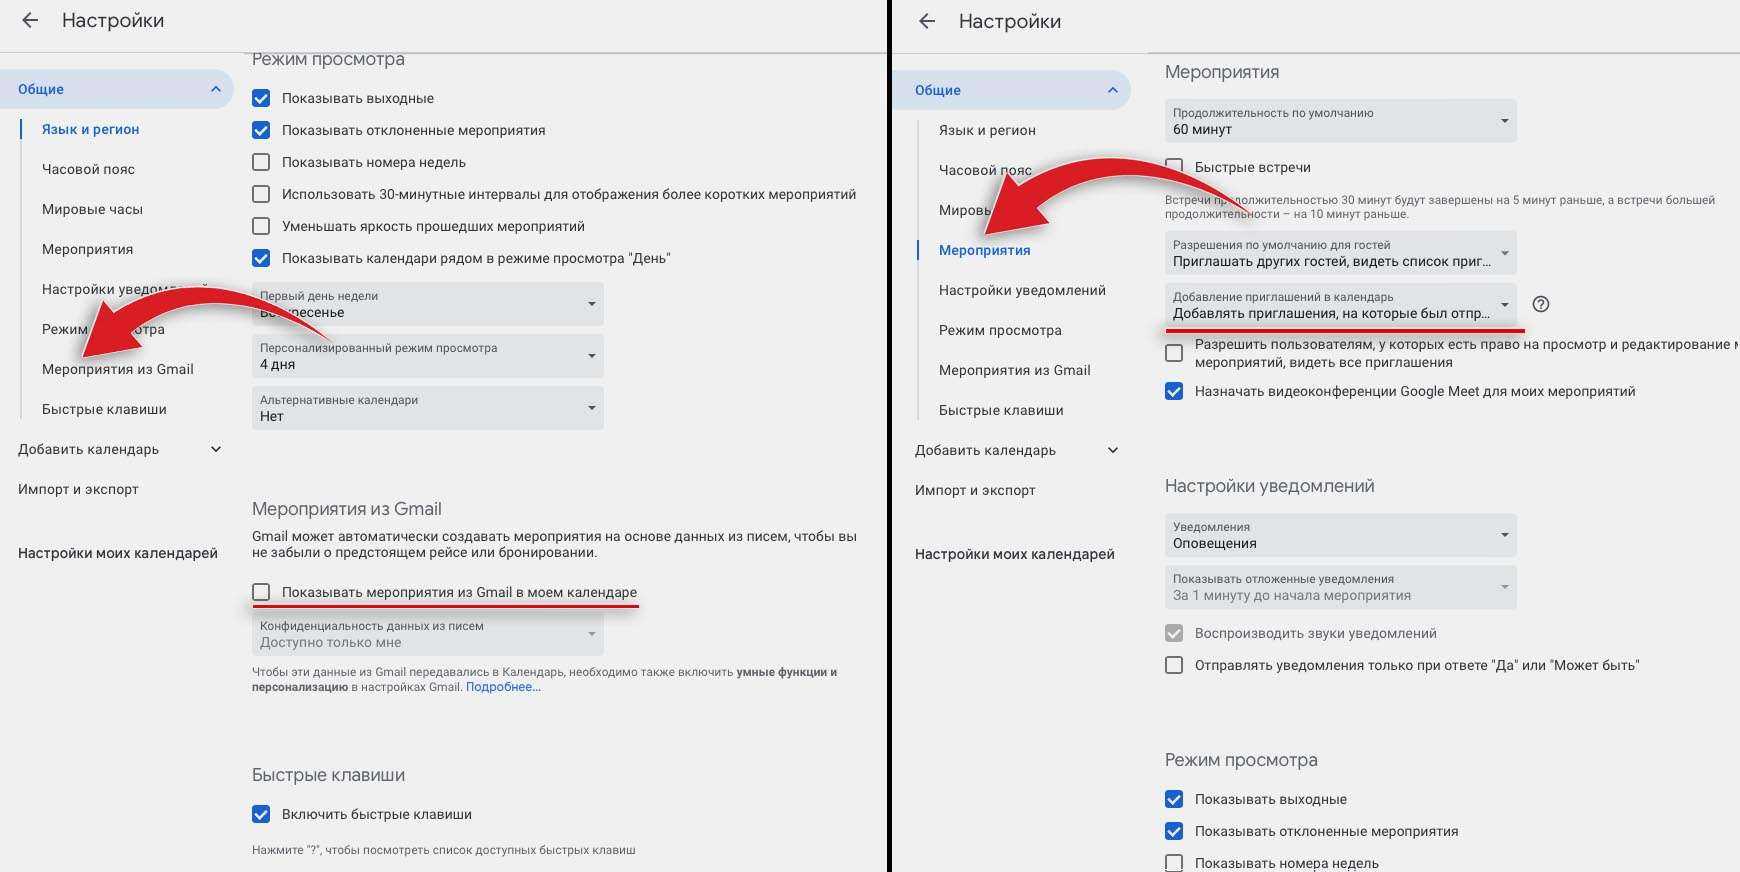Expand right Добавить календарь chevron
The image size is (1740, 872).
click(x=1112, y=450)
